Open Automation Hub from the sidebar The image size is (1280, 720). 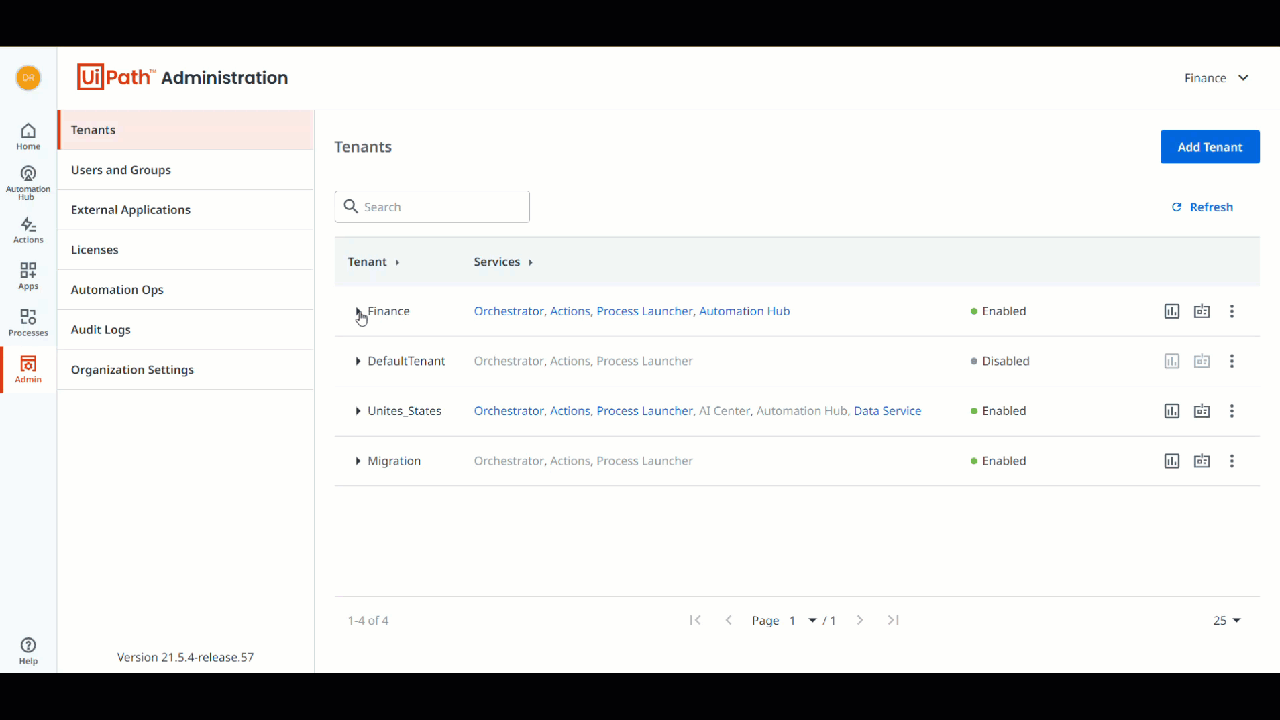point(28,183)
